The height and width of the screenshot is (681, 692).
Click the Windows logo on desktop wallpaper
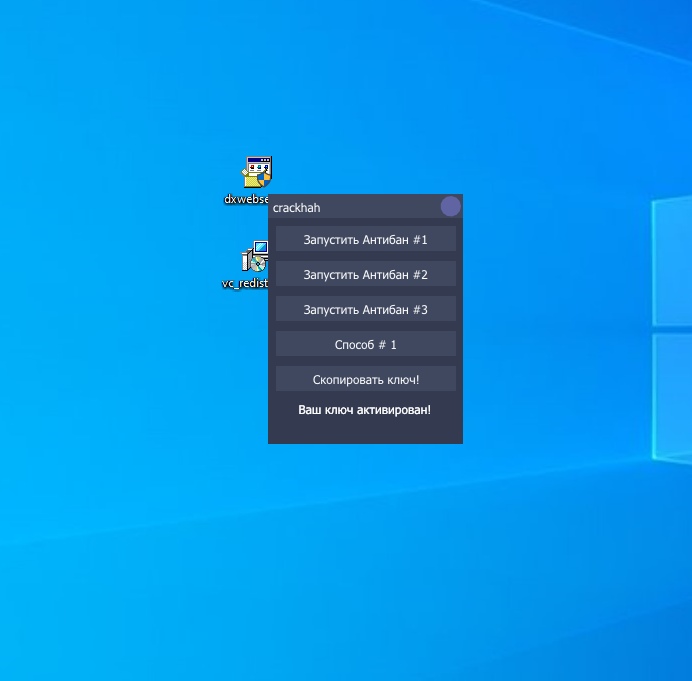[x=672, y=330]
